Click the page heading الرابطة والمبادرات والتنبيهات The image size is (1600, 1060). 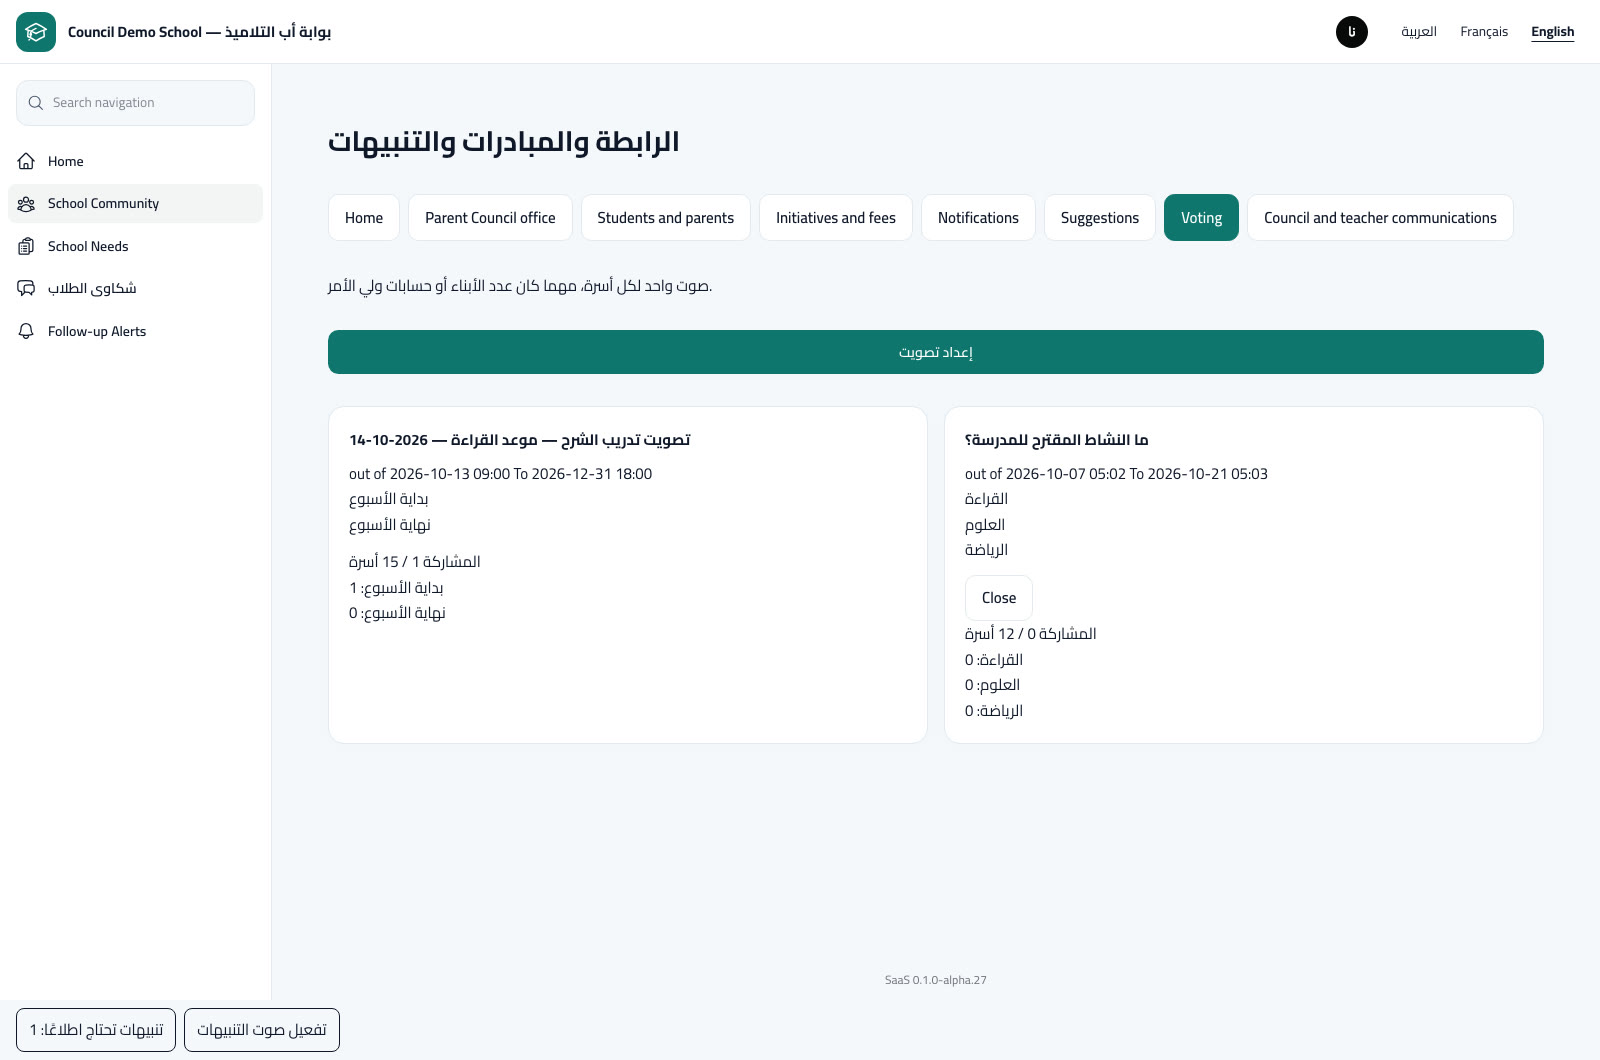click(504, 142)
